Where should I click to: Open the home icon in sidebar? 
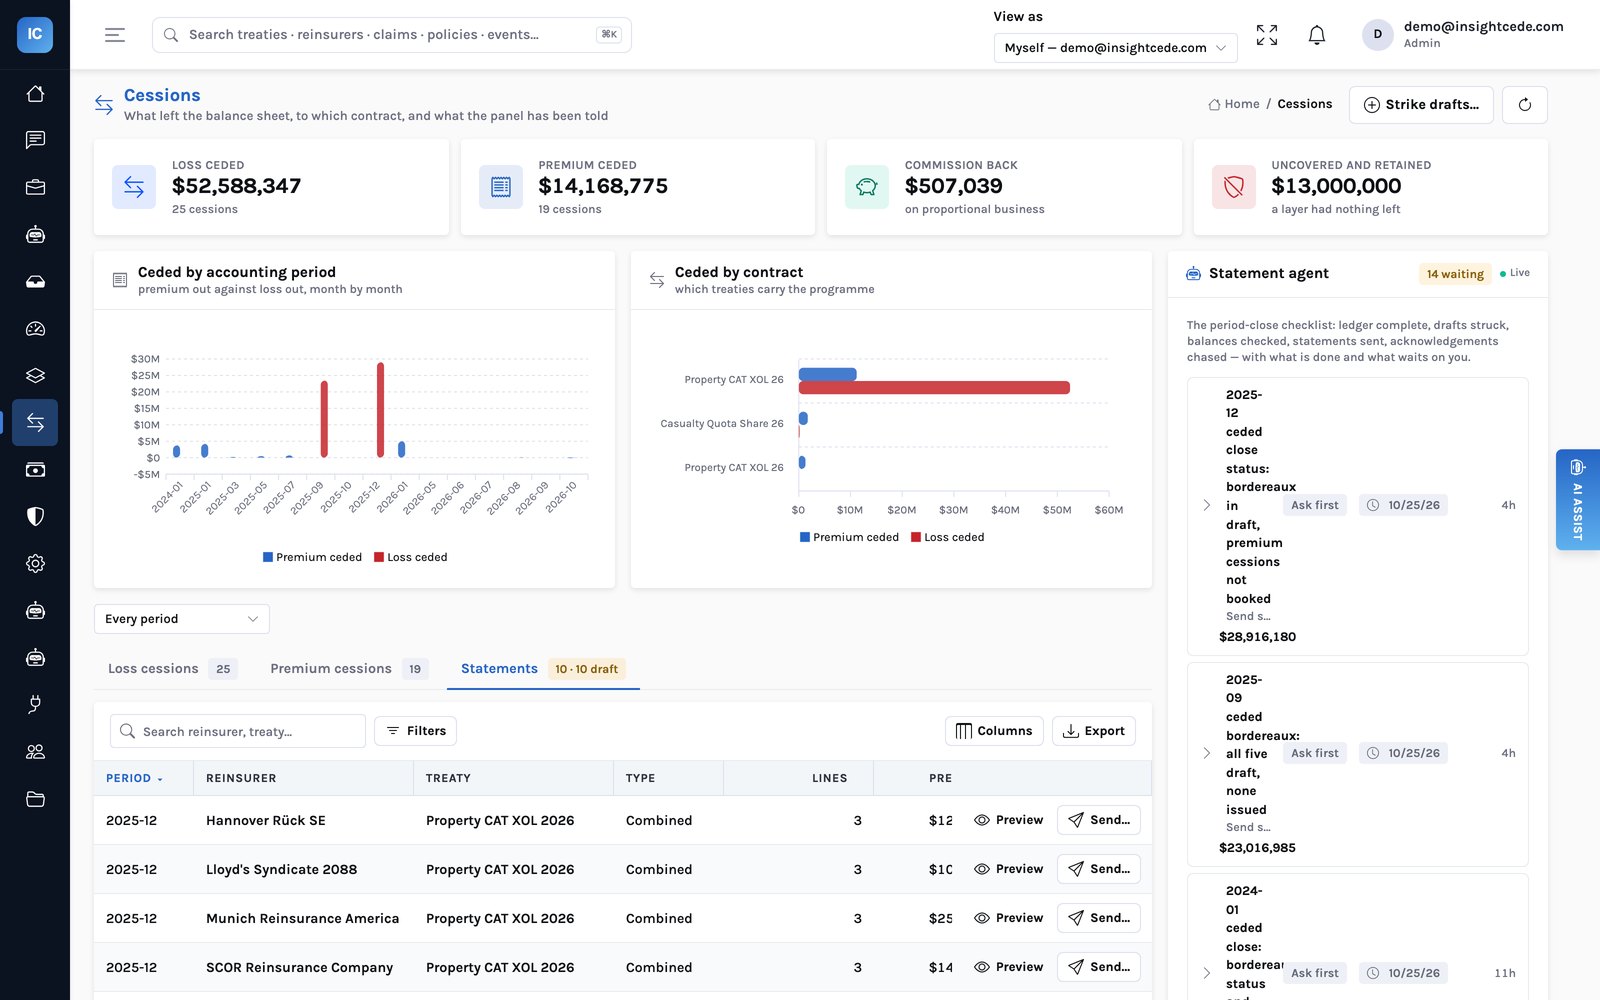point(35,93)
